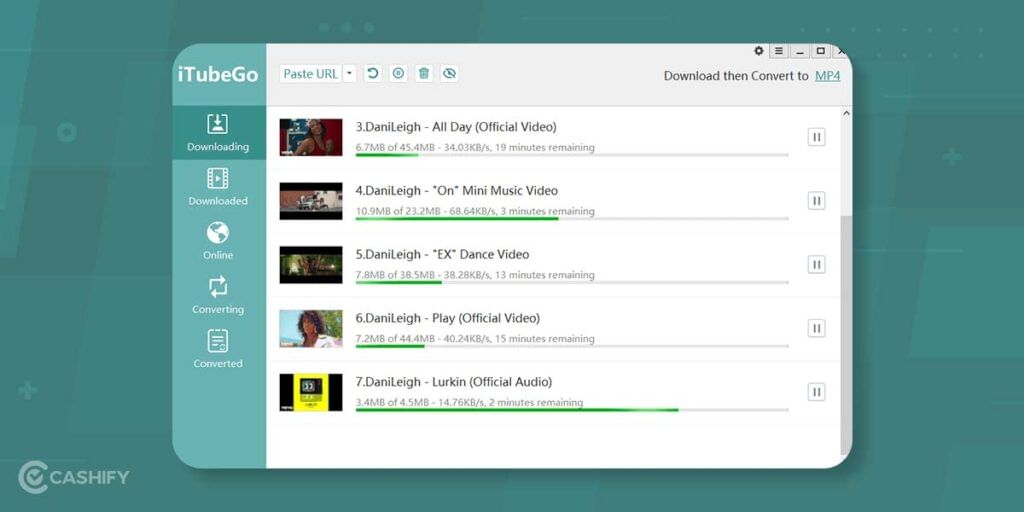Click the vertical scrollbar thumb
The image size is (1024, 512).
tap(846, 335)
